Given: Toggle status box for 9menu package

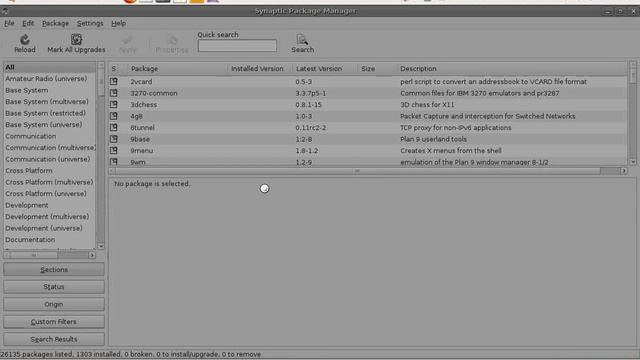Looking at the screenshot, I should [113, 150].
